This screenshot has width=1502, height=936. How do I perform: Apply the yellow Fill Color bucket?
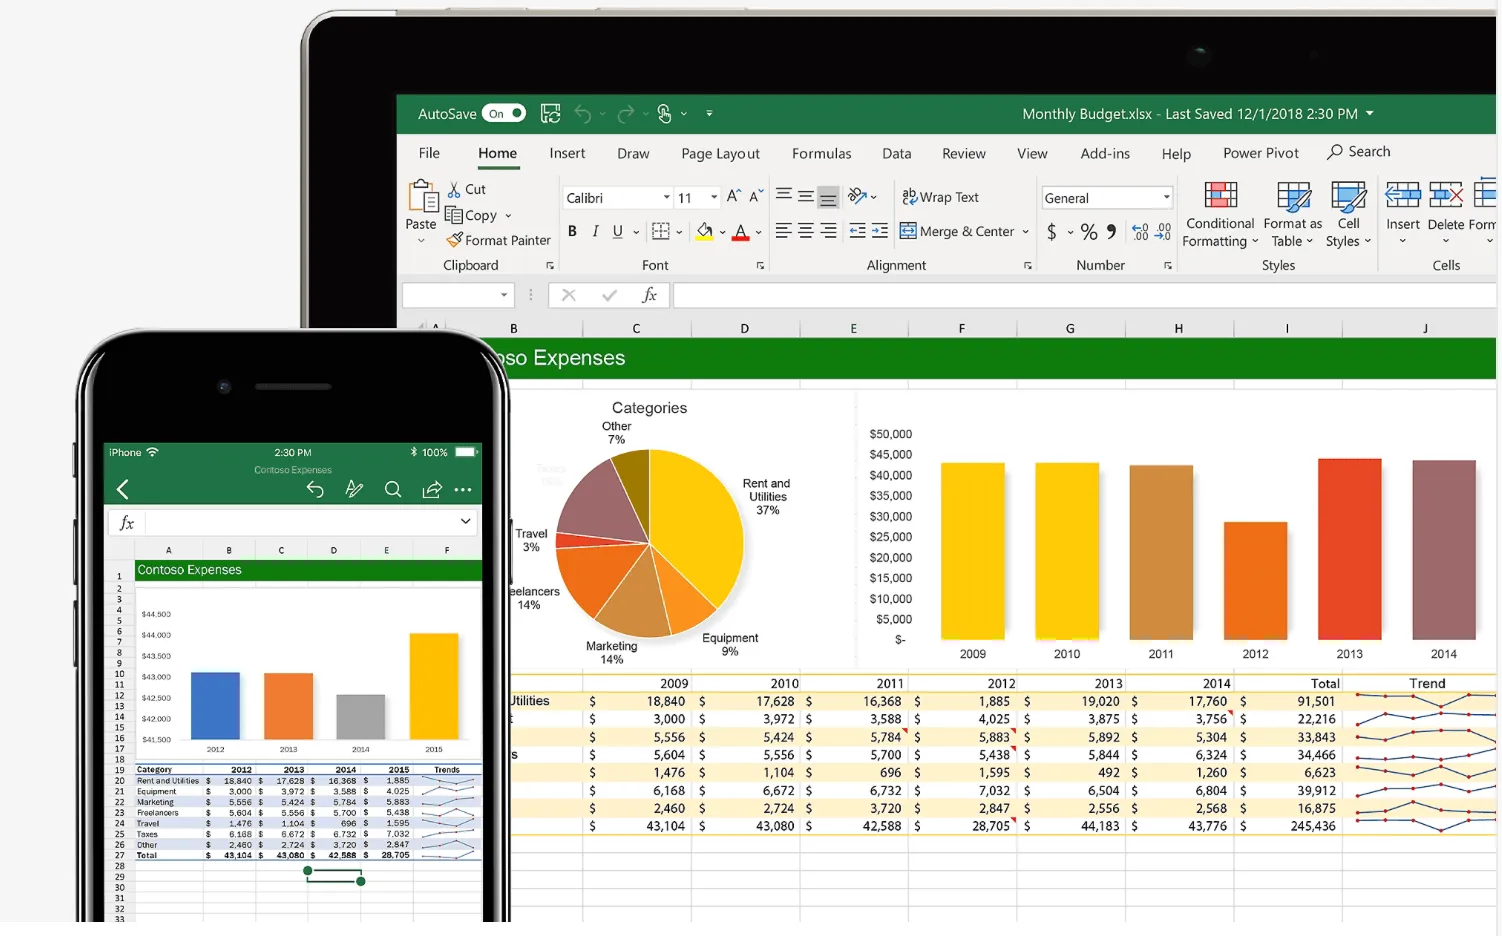(x=705, y=231)
